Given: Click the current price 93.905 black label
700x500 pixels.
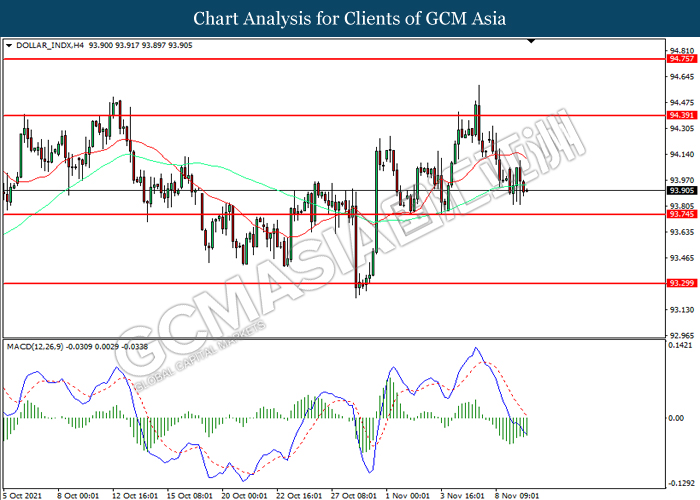Looking at the screenshot, I should pos(681,191).
